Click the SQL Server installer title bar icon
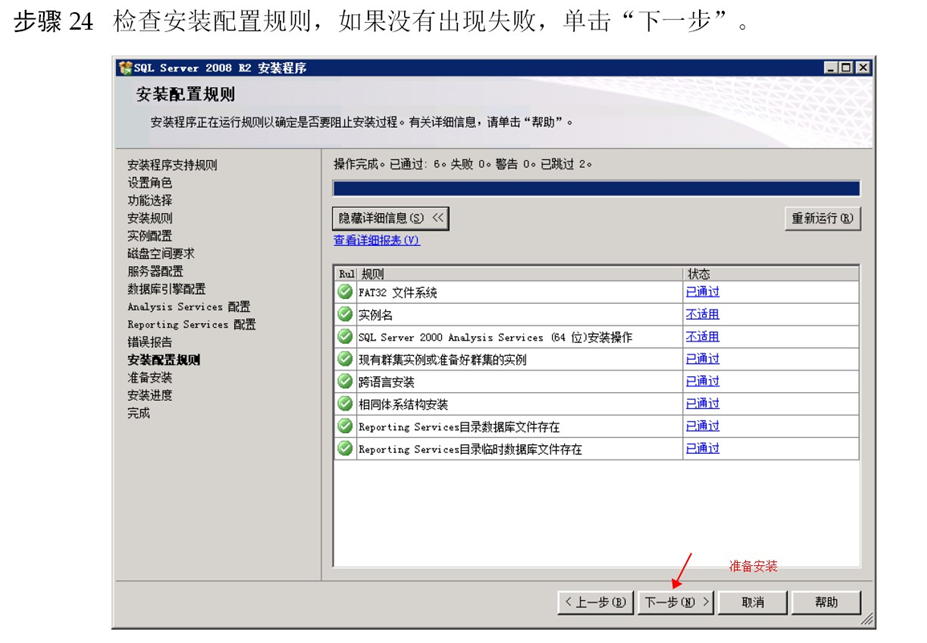 pos(125,68)
